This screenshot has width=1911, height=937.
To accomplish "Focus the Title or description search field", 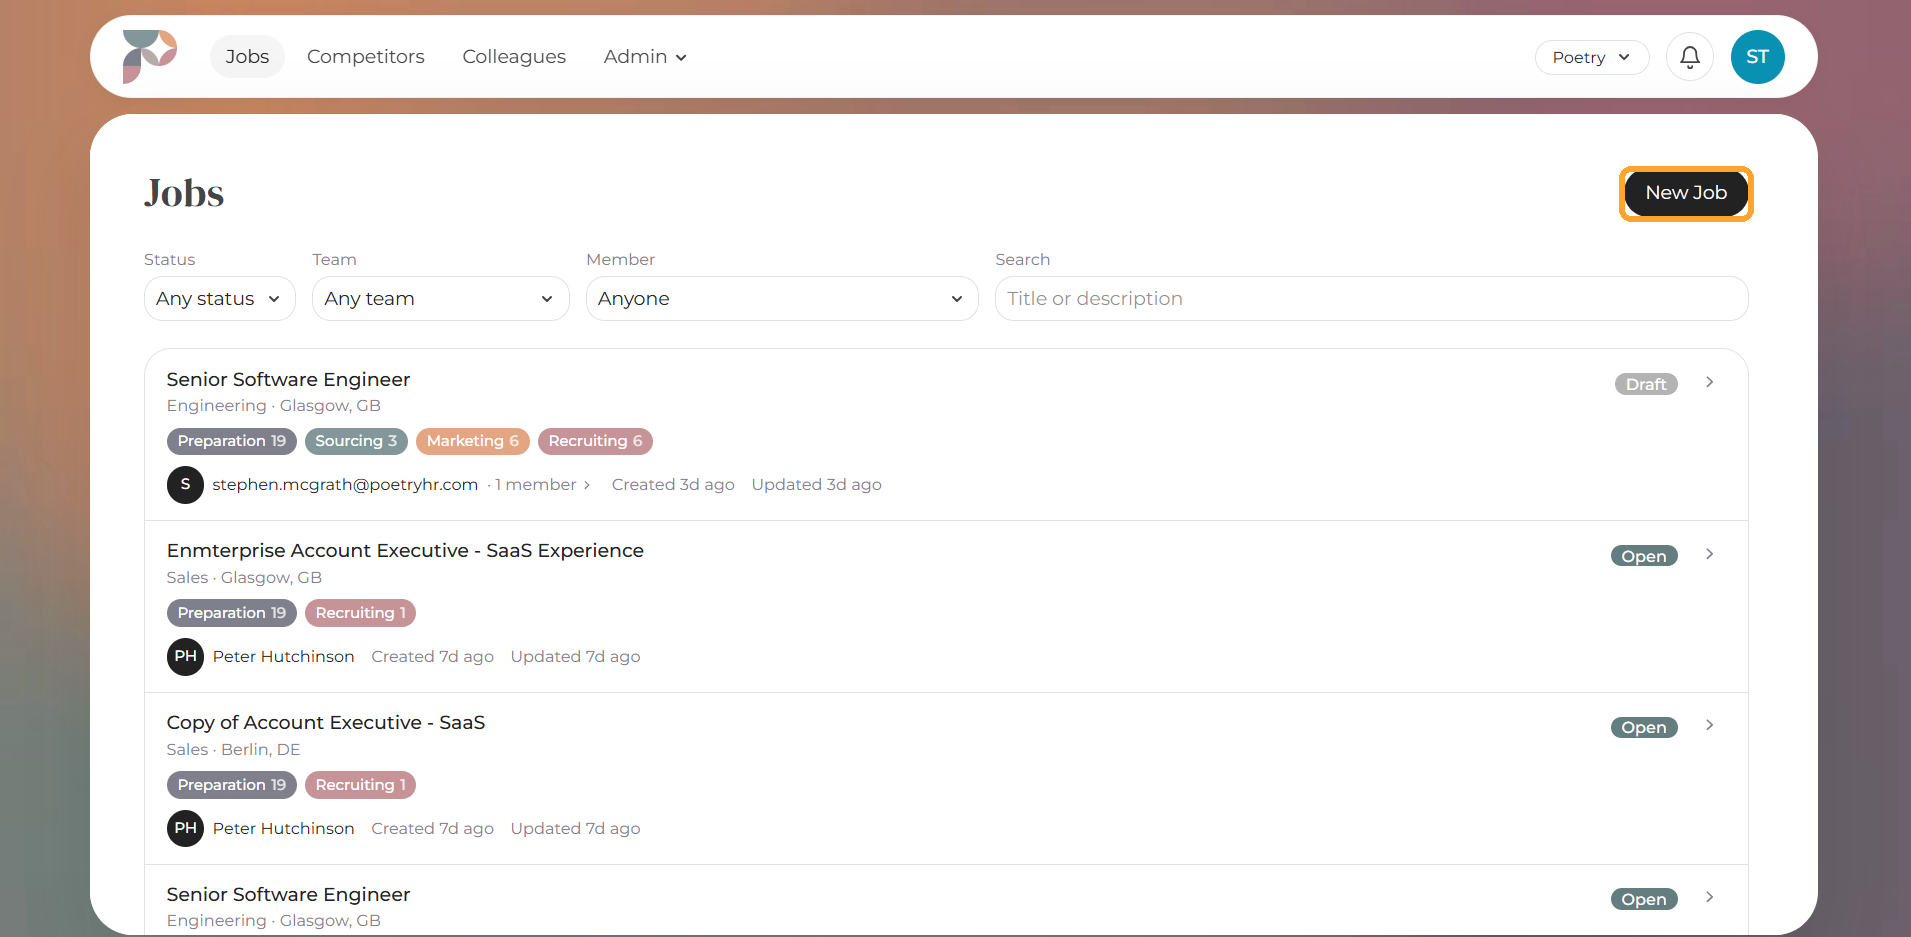I will point(1371,298).
